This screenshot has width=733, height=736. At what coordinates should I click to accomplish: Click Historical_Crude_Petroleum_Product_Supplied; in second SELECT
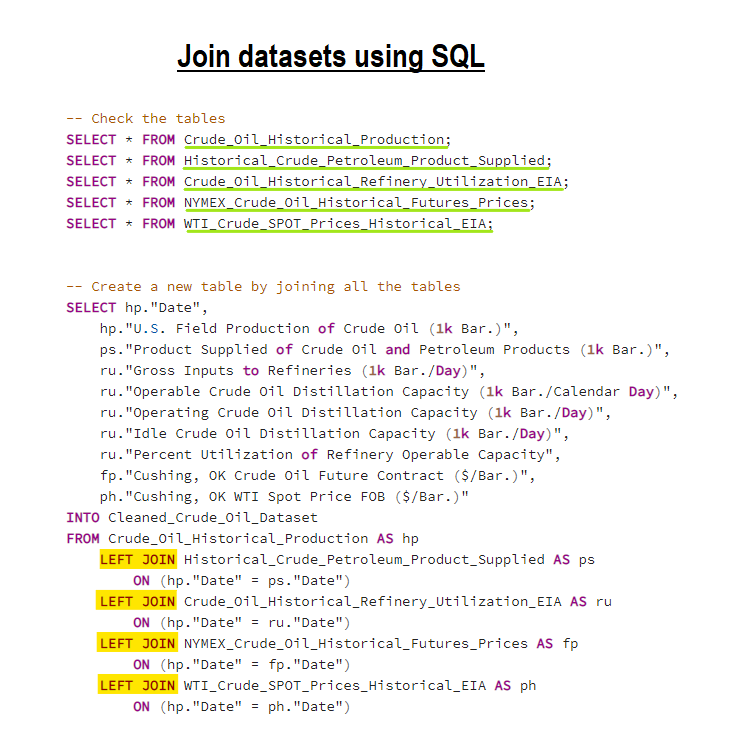367,161
